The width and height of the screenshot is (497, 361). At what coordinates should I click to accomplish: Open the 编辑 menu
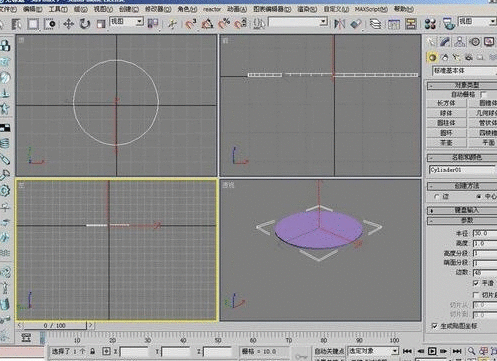click(x=33, y=9)
